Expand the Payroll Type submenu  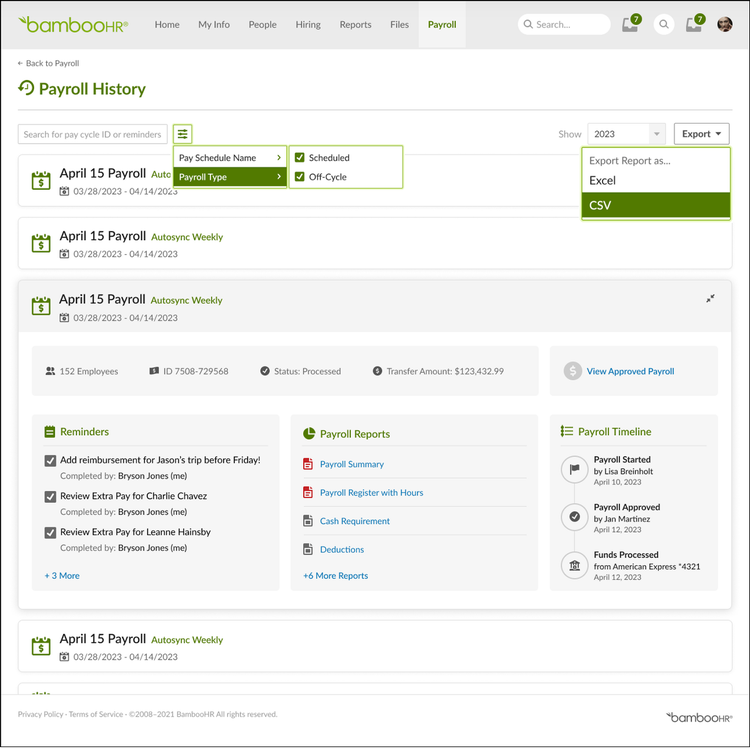point(230,177)
